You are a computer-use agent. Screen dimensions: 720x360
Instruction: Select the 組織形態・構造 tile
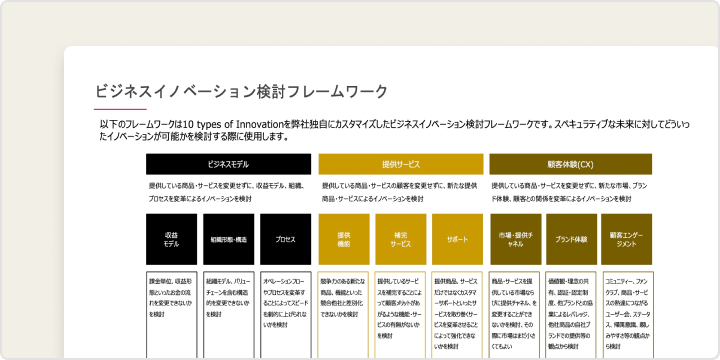(229, 239)
